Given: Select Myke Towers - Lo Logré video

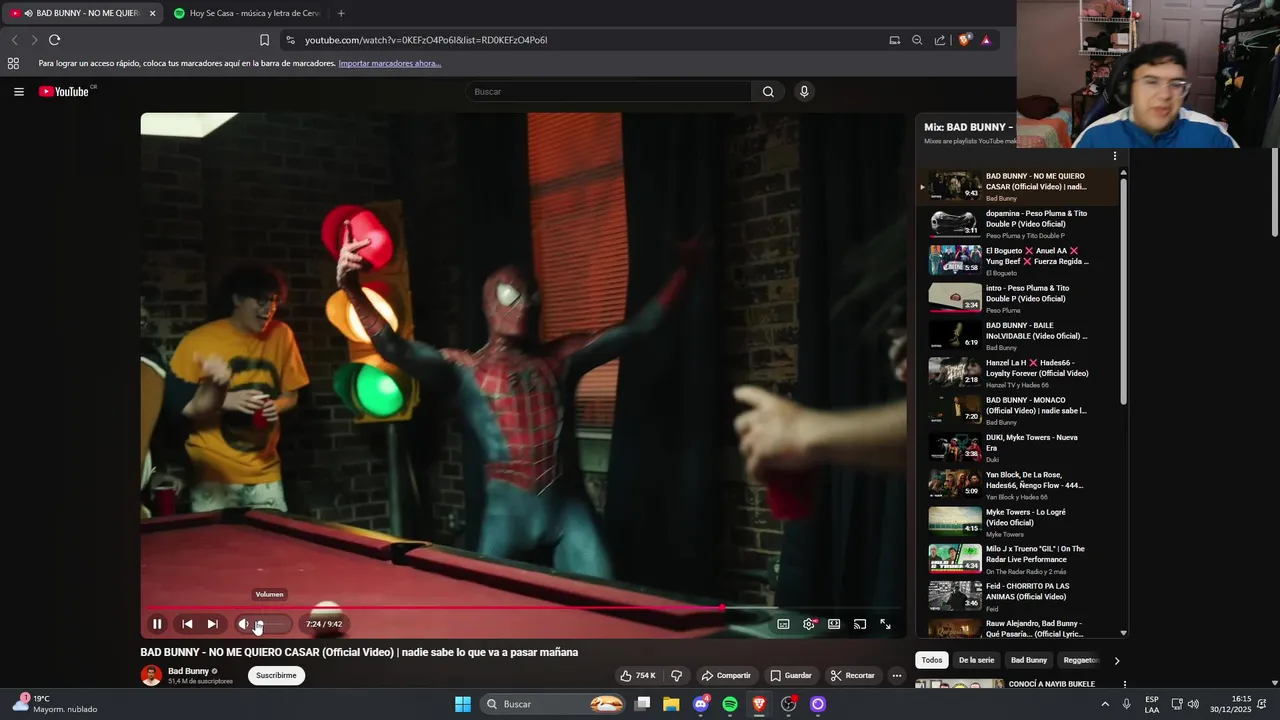Looking at the screenshot, I should coord(1020,522).
